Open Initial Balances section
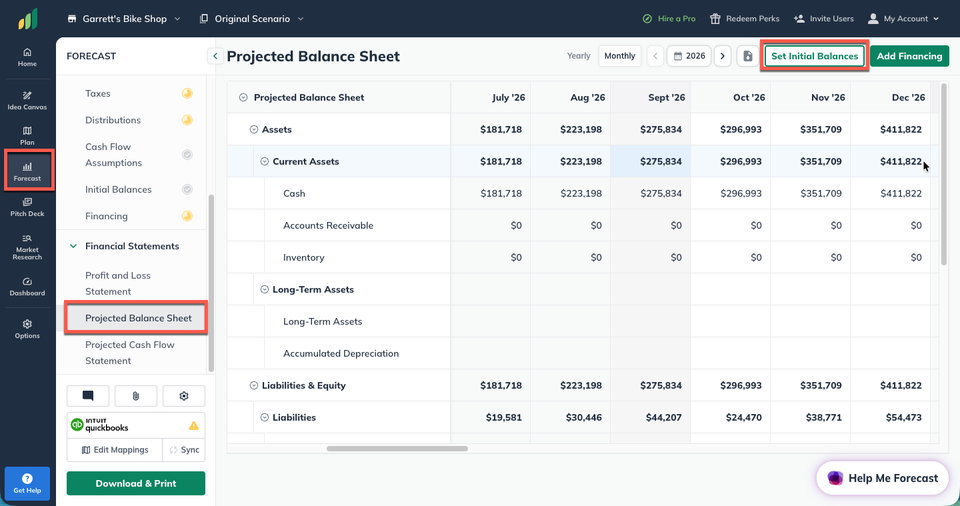 coord(118,189)
